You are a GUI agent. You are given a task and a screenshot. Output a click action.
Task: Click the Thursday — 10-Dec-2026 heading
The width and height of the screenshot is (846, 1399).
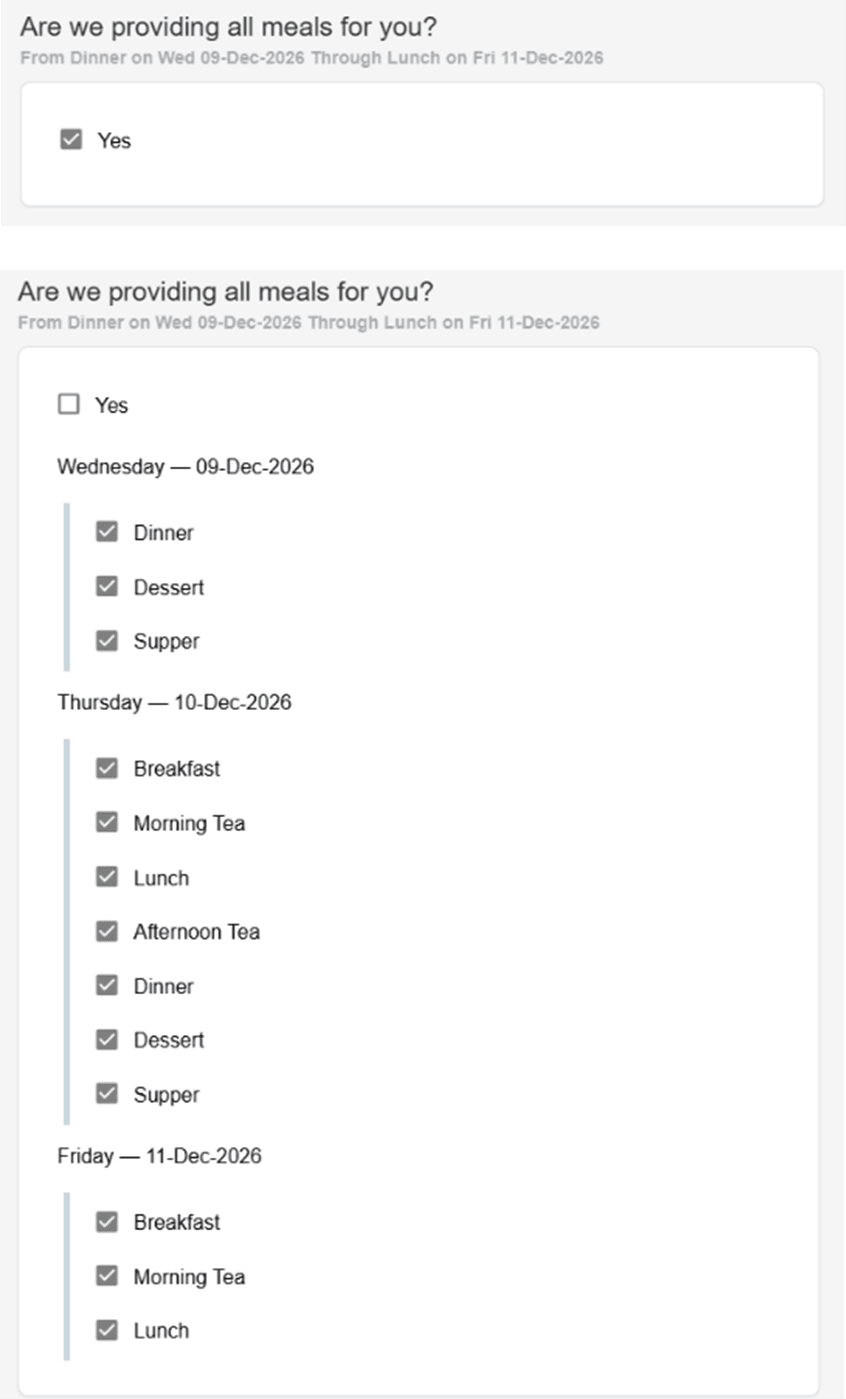174,703
